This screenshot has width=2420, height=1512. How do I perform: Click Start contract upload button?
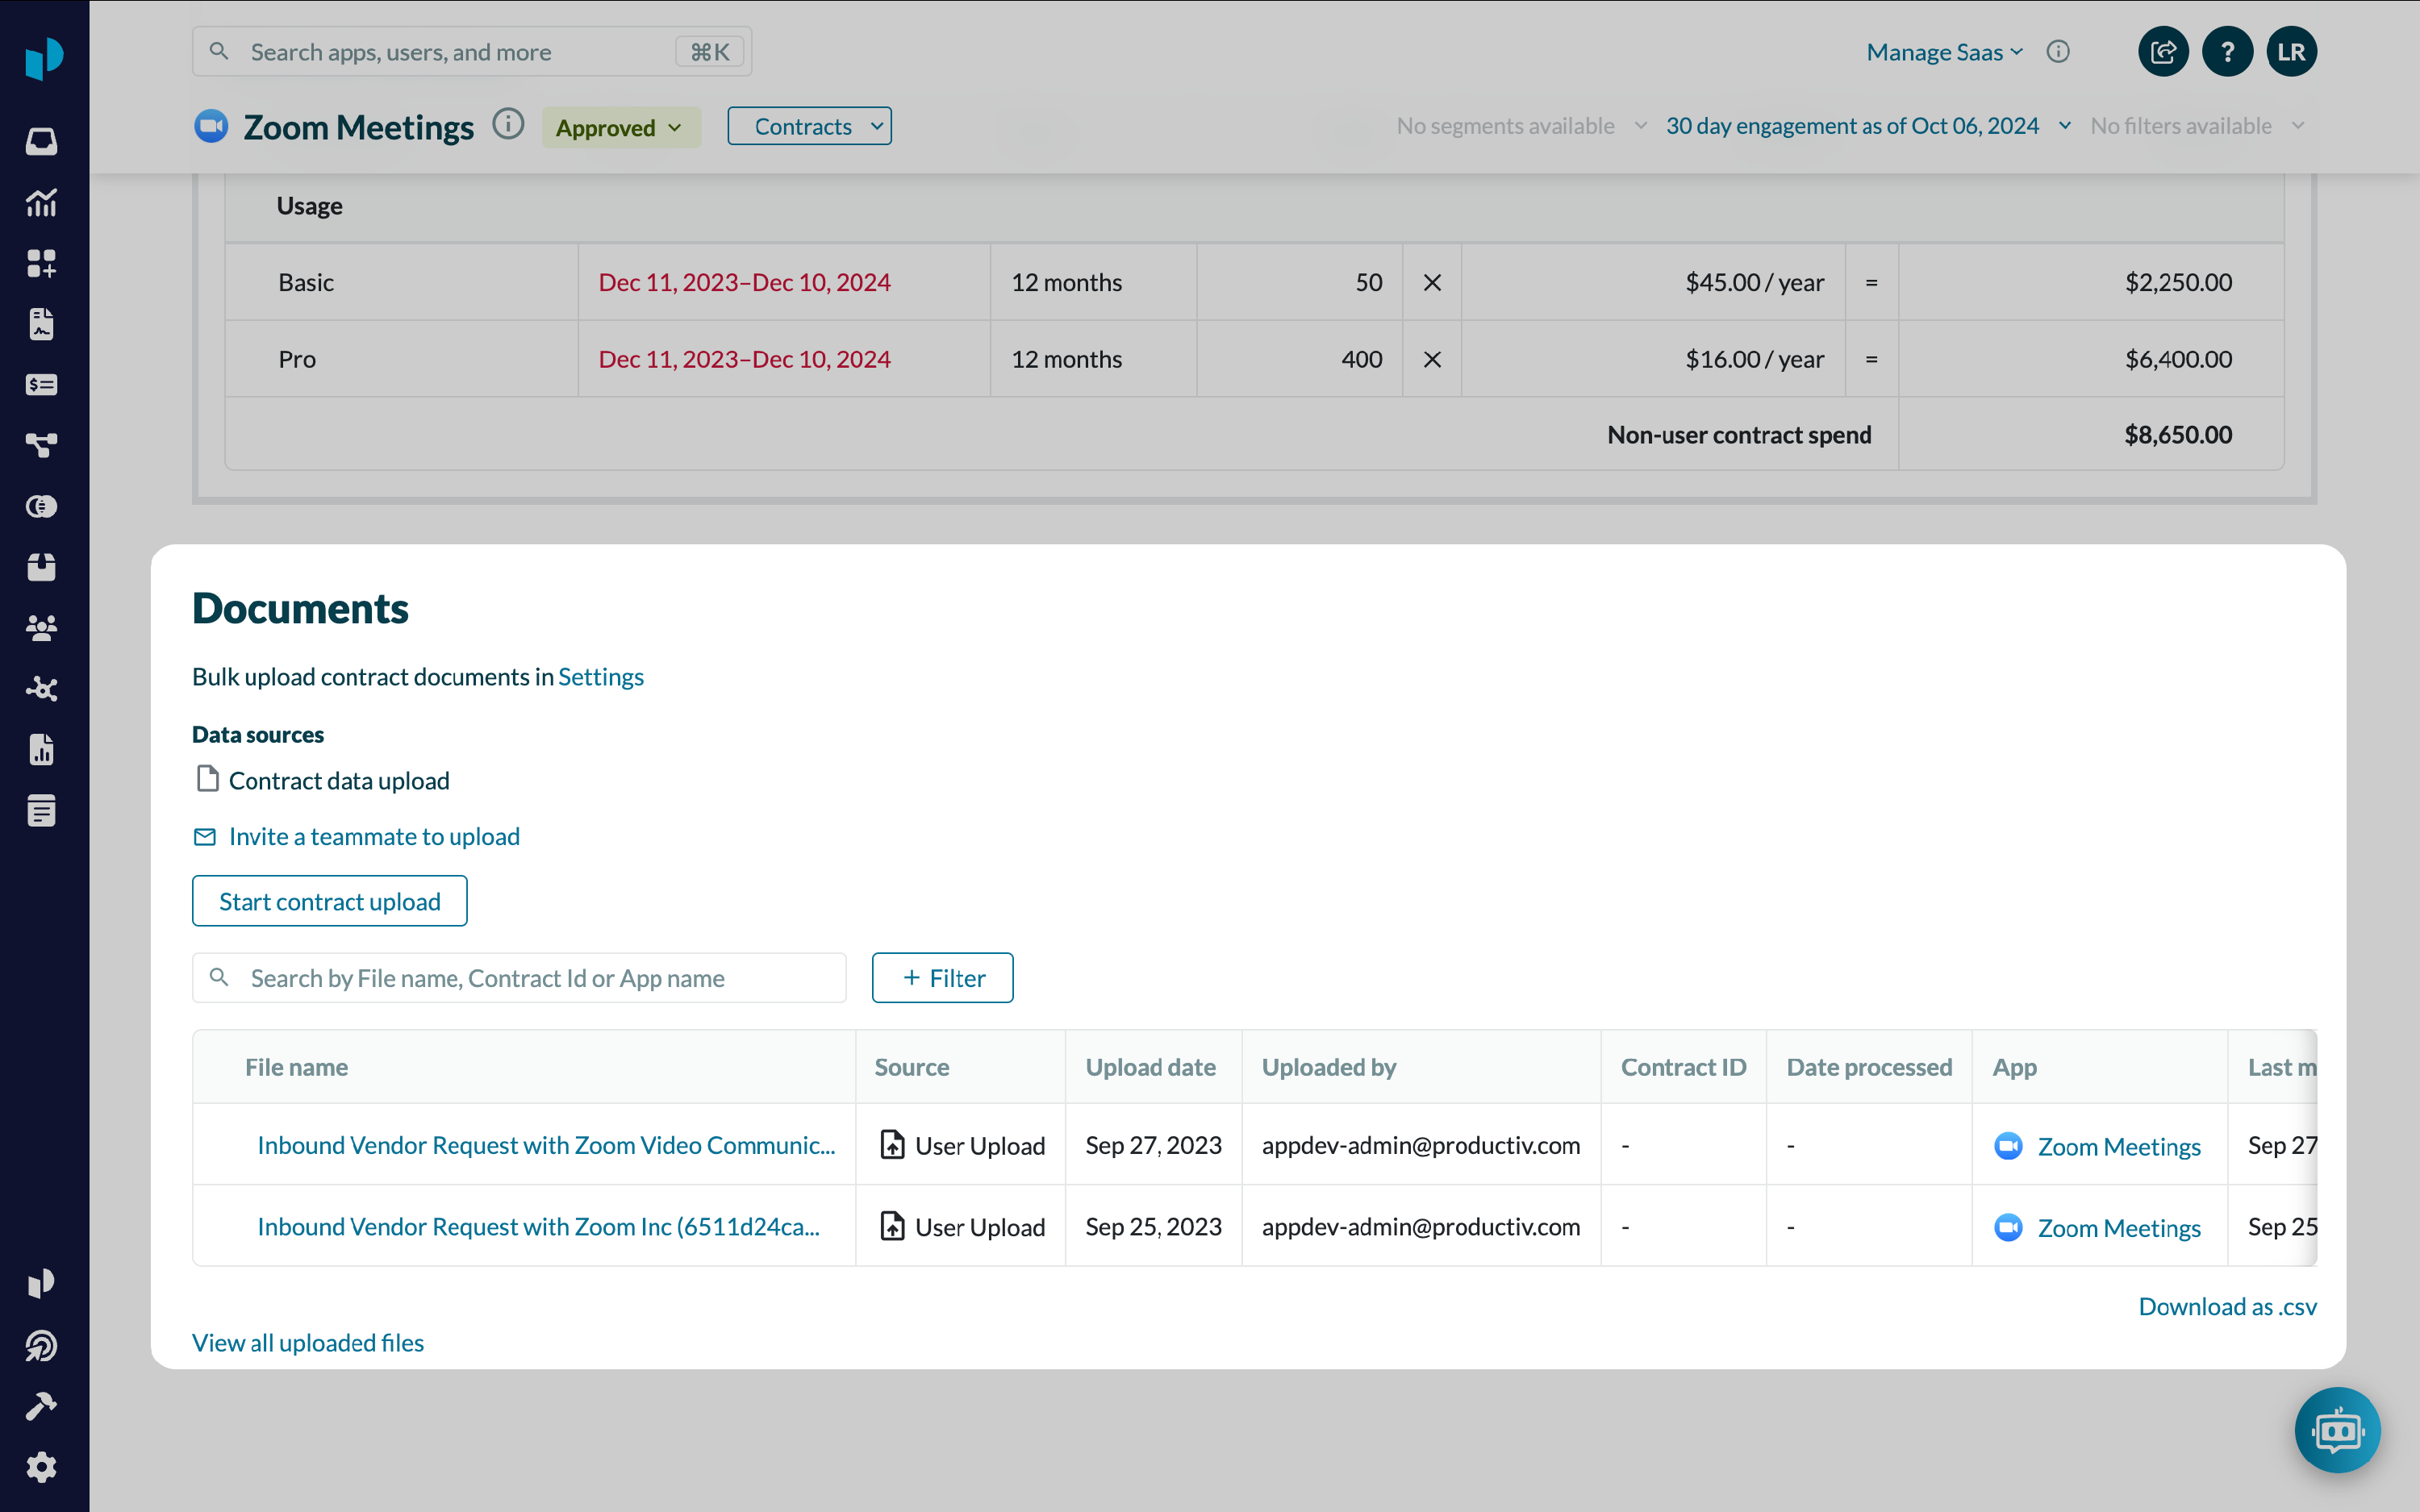pyautogui.click(x=329, y=901)
